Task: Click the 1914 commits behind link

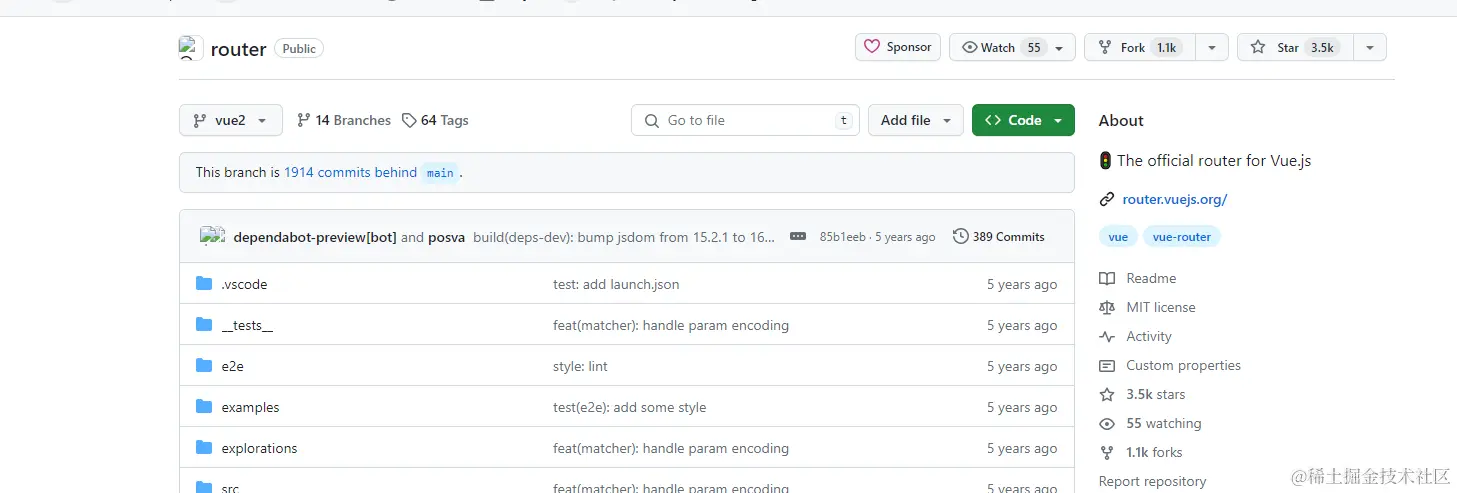Action: click(350, 172)
